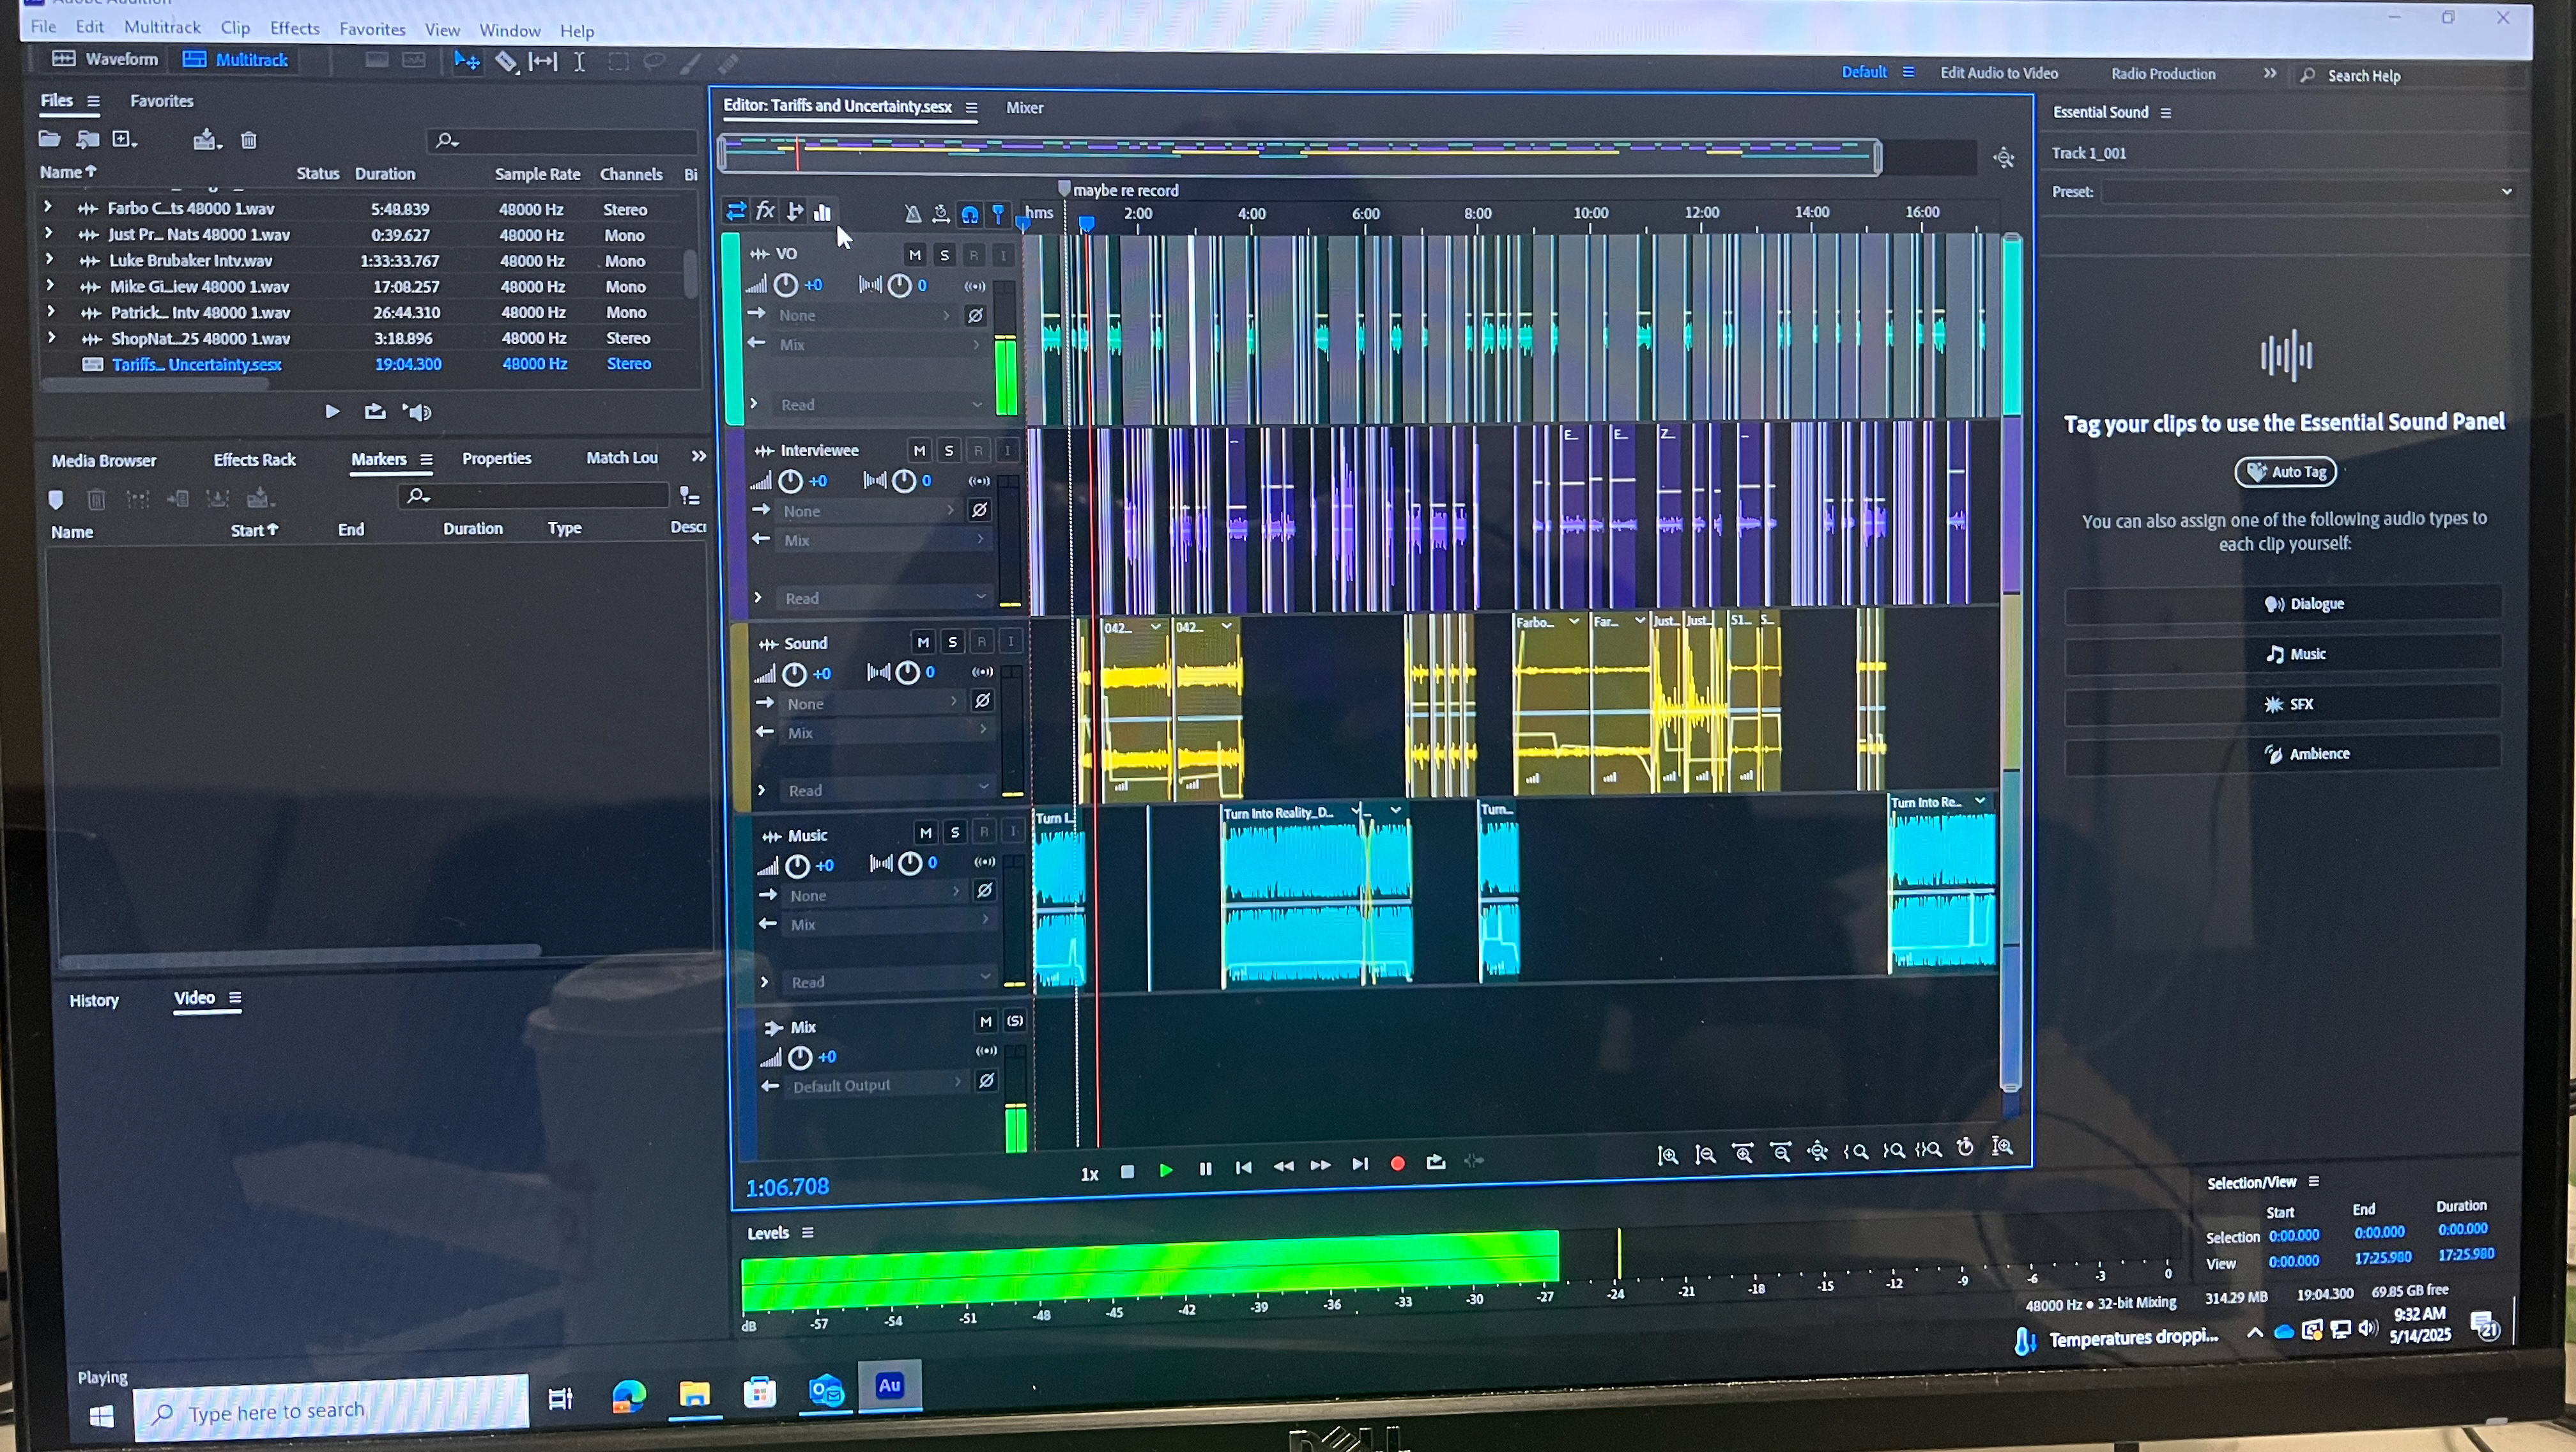Mute the VO track
The width and height of the screenshot is (2576, 1452).
pos(914,255)
